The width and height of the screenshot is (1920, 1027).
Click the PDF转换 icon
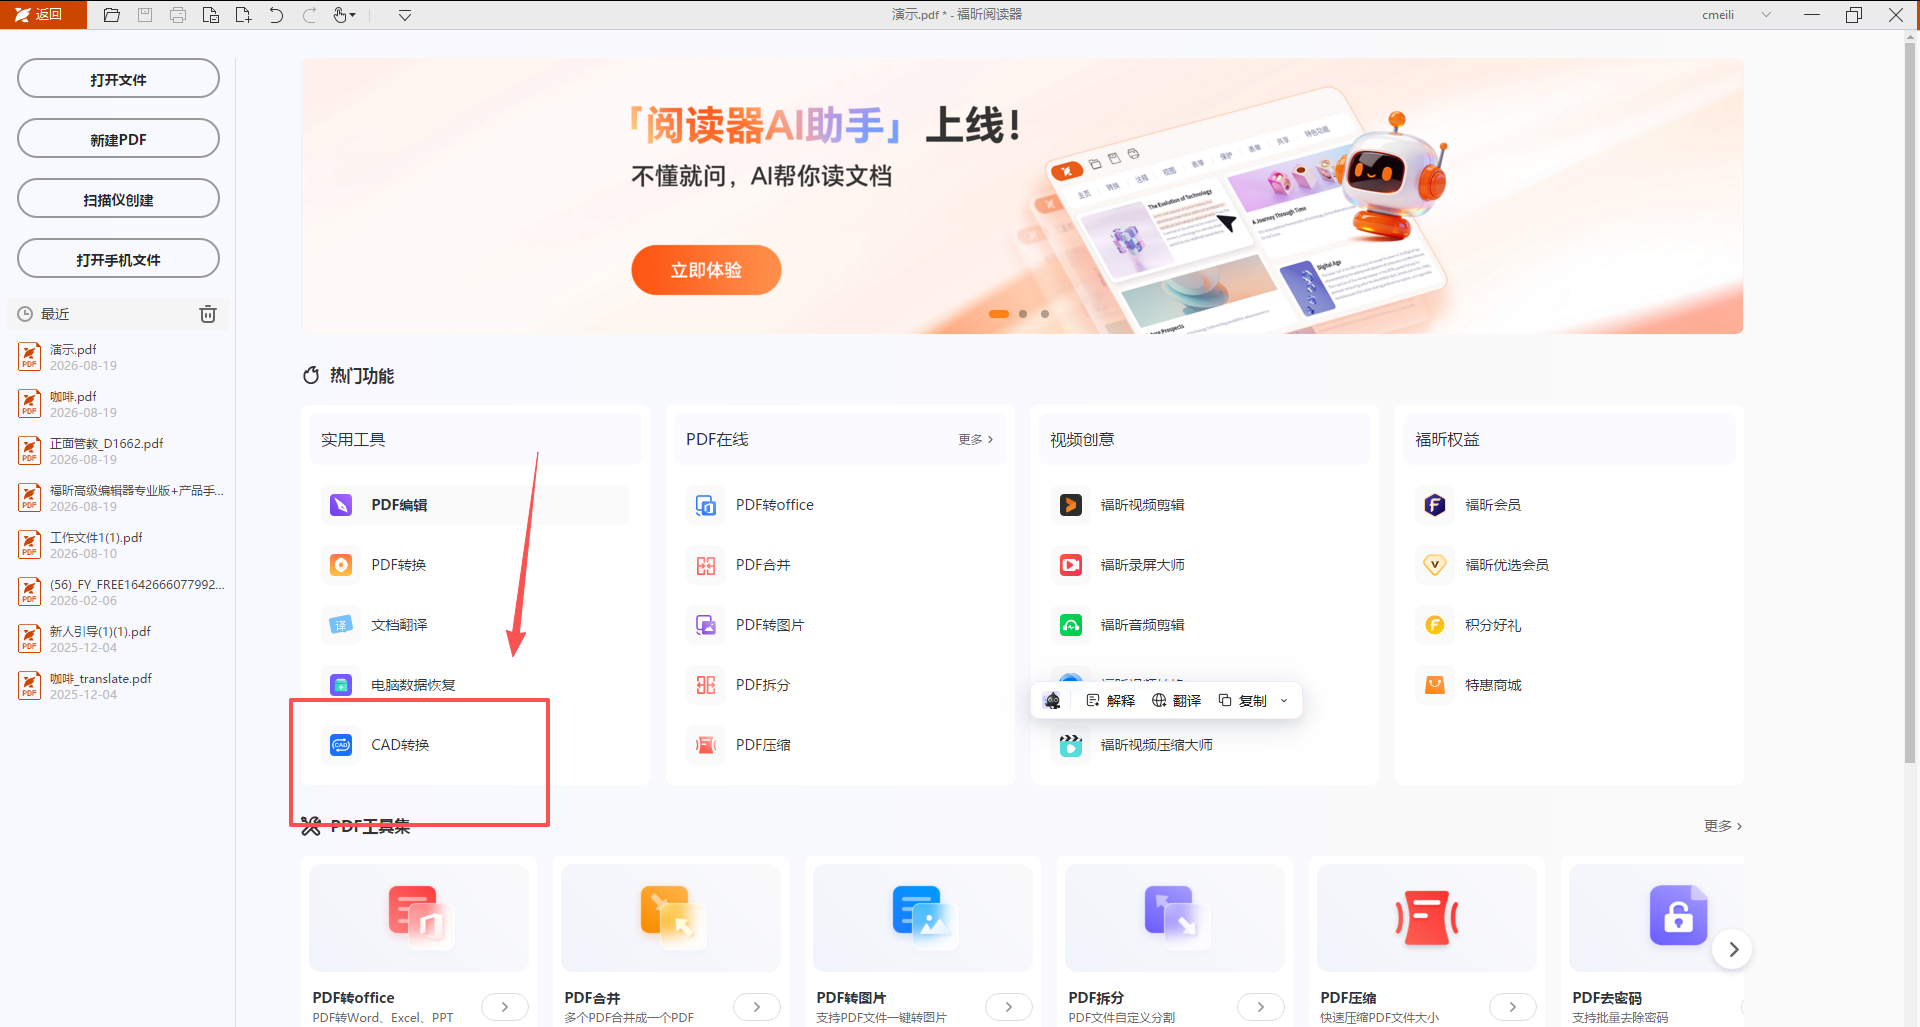tap(341, 565)
